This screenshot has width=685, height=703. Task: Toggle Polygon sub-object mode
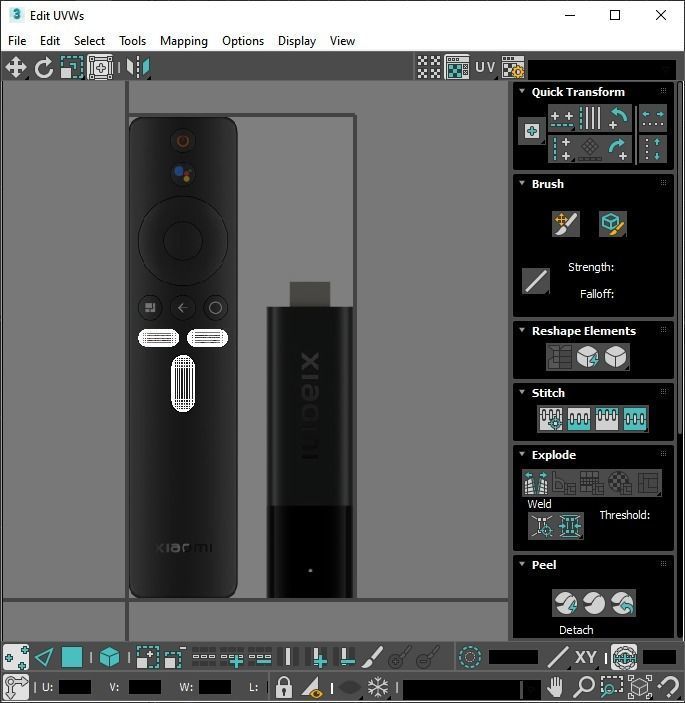click(72, 658)
